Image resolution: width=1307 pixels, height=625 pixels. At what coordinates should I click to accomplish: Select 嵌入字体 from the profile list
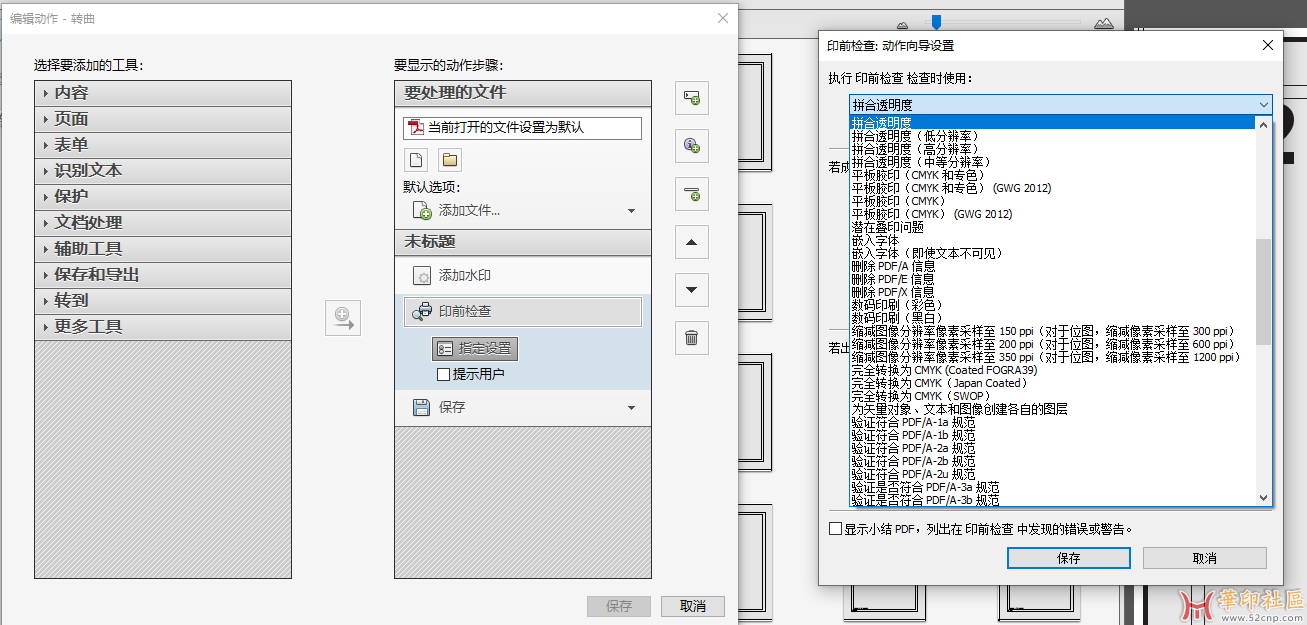pyautogui.click(x=875, y=241)
